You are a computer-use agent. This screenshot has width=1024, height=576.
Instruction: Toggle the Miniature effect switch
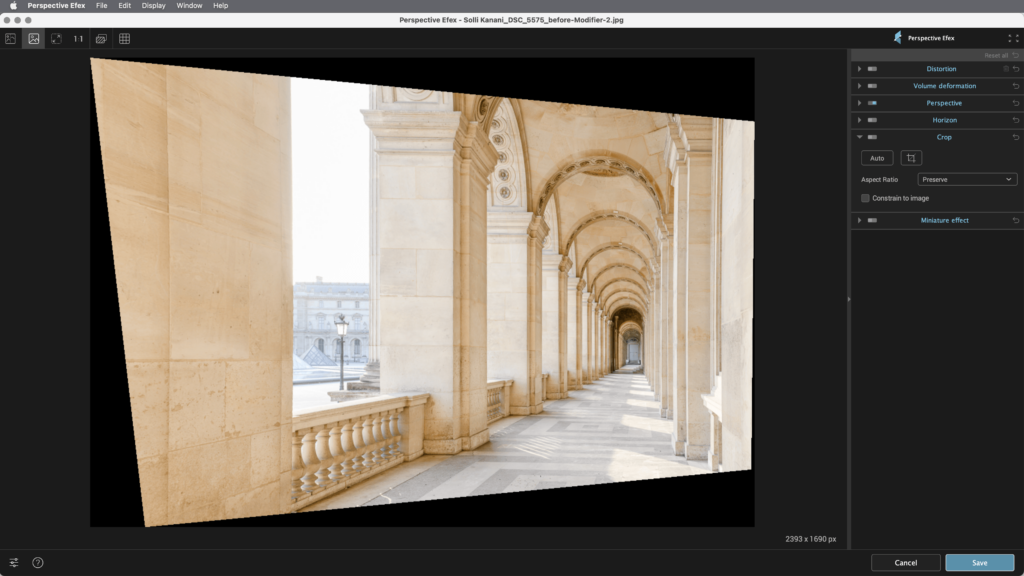click(872, 220)
